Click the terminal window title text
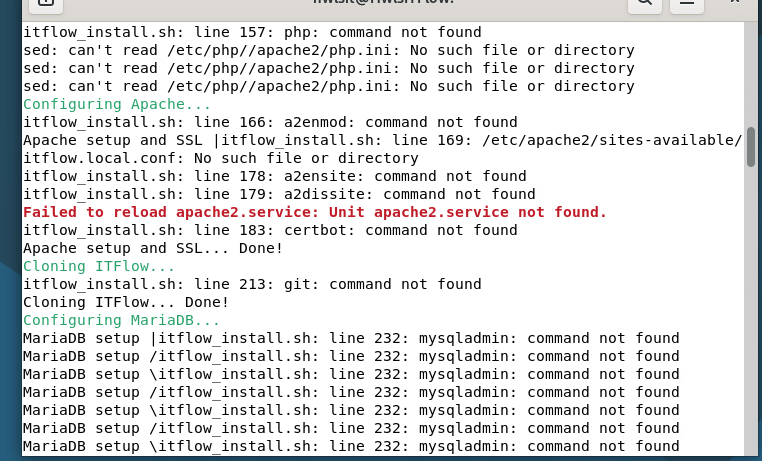762x461 pixels. (x=383, y=2)
